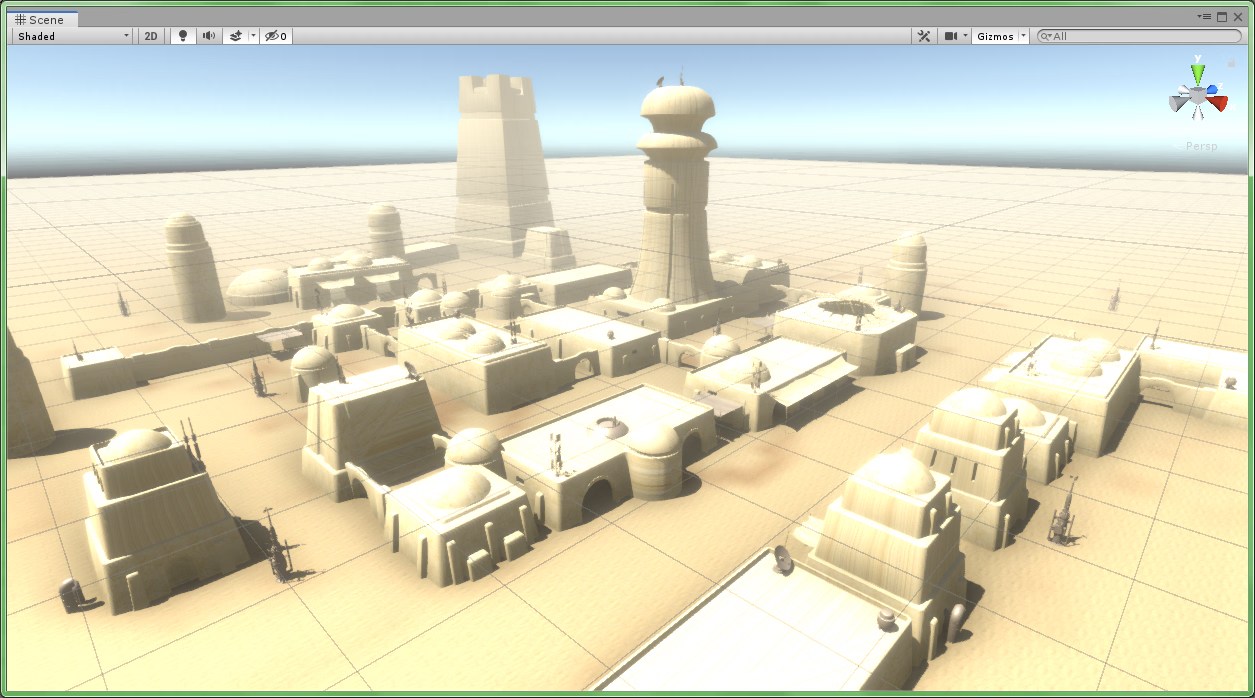Click the green Y axis cone on gizmo
The image size is (1255, 698).
1198,73
